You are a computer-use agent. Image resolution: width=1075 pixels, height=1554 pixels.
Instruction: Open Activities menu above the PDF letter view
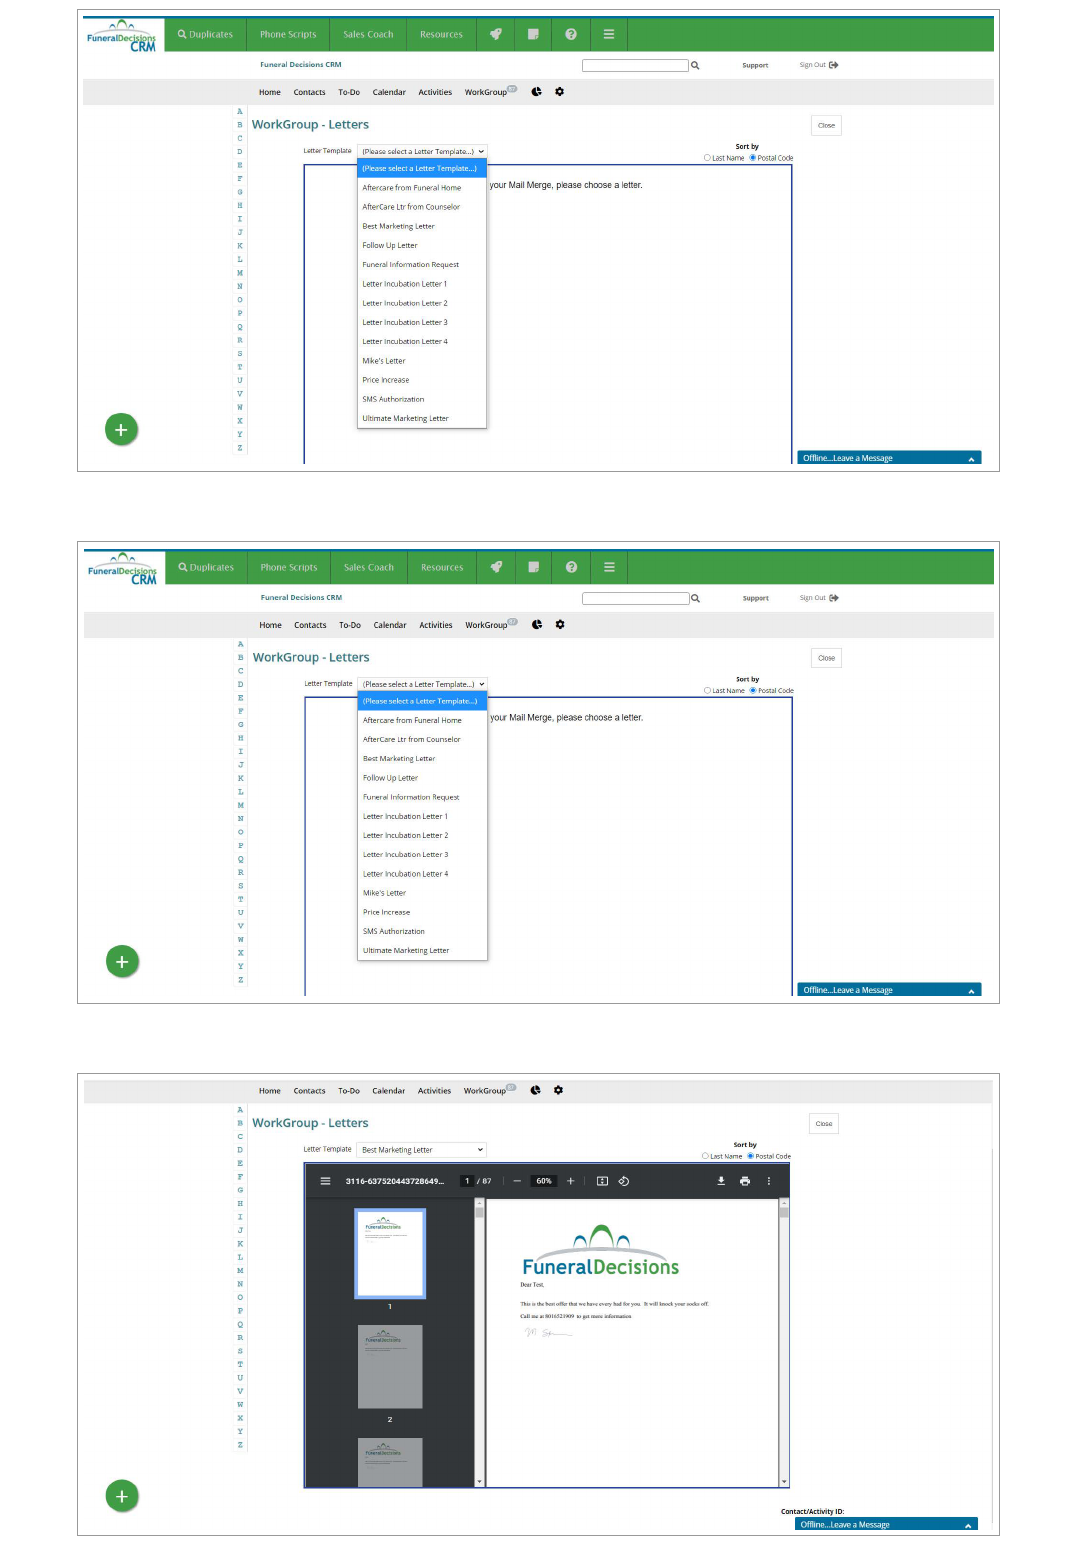click(x=434, y=1091)
